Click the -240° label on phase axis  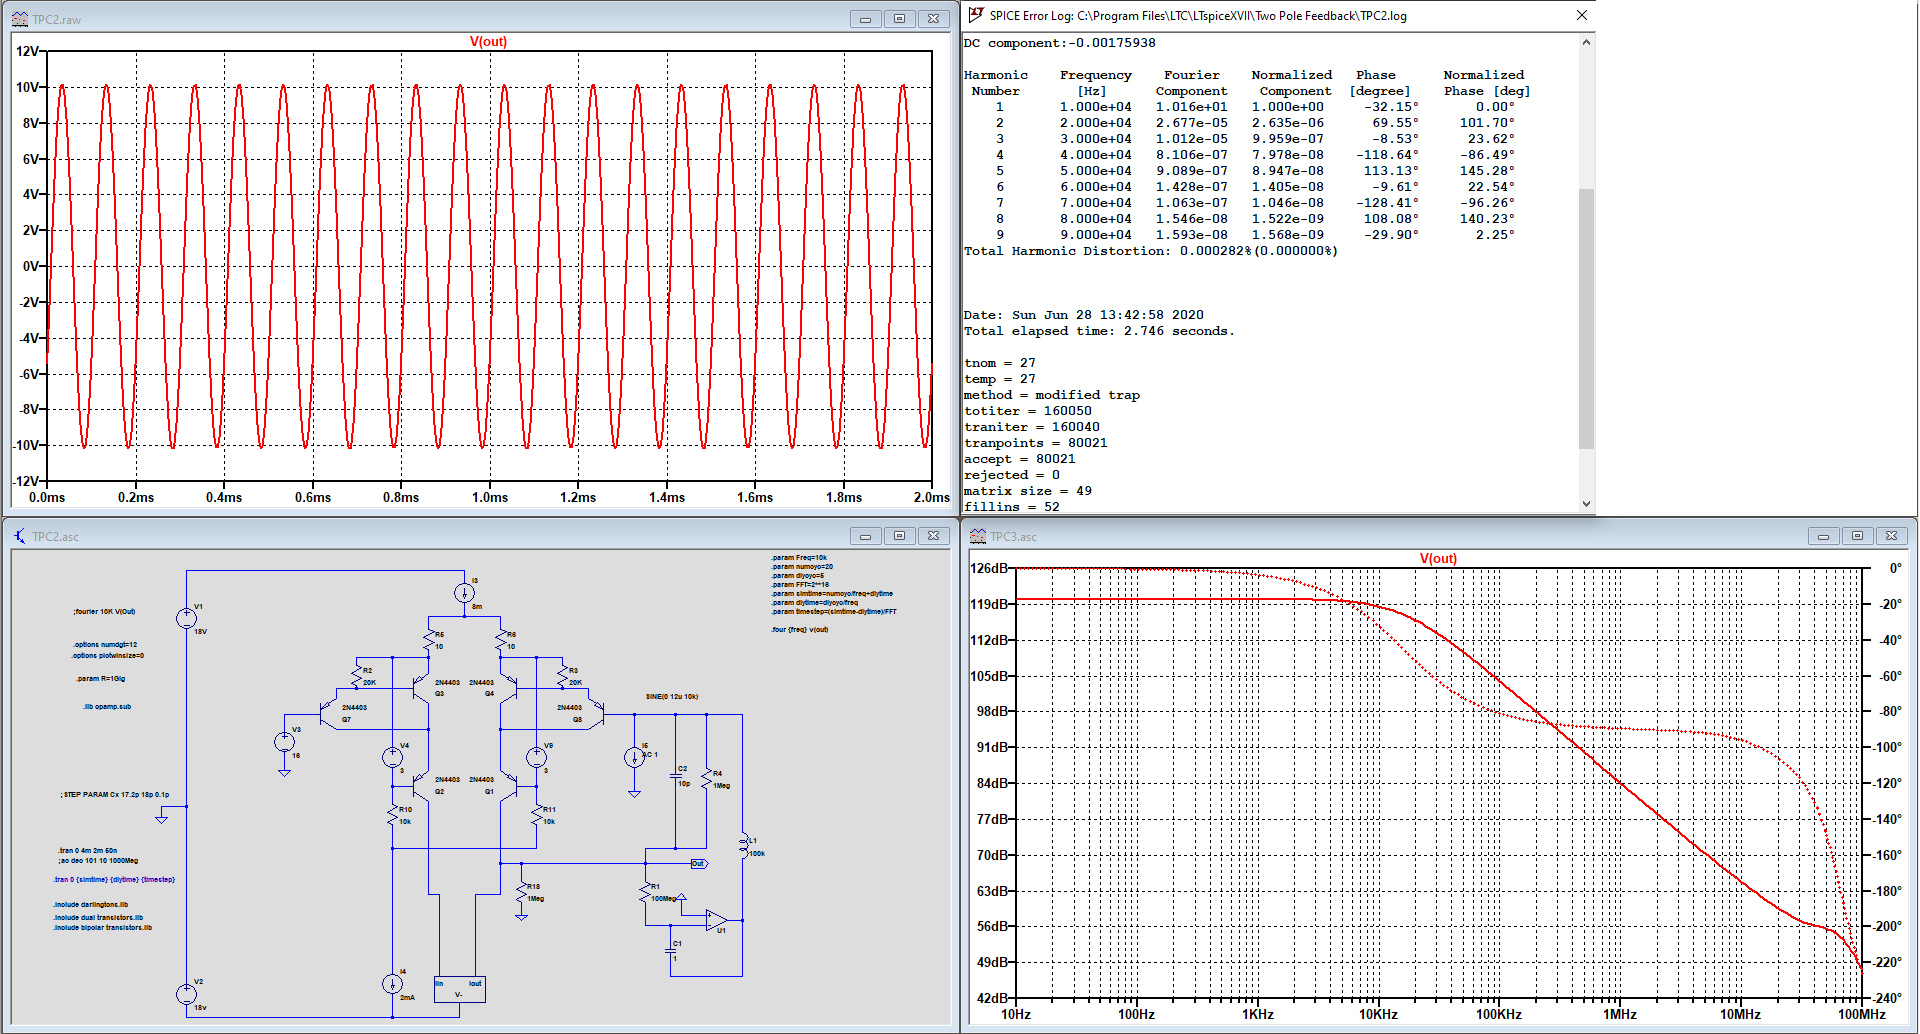1887,998
